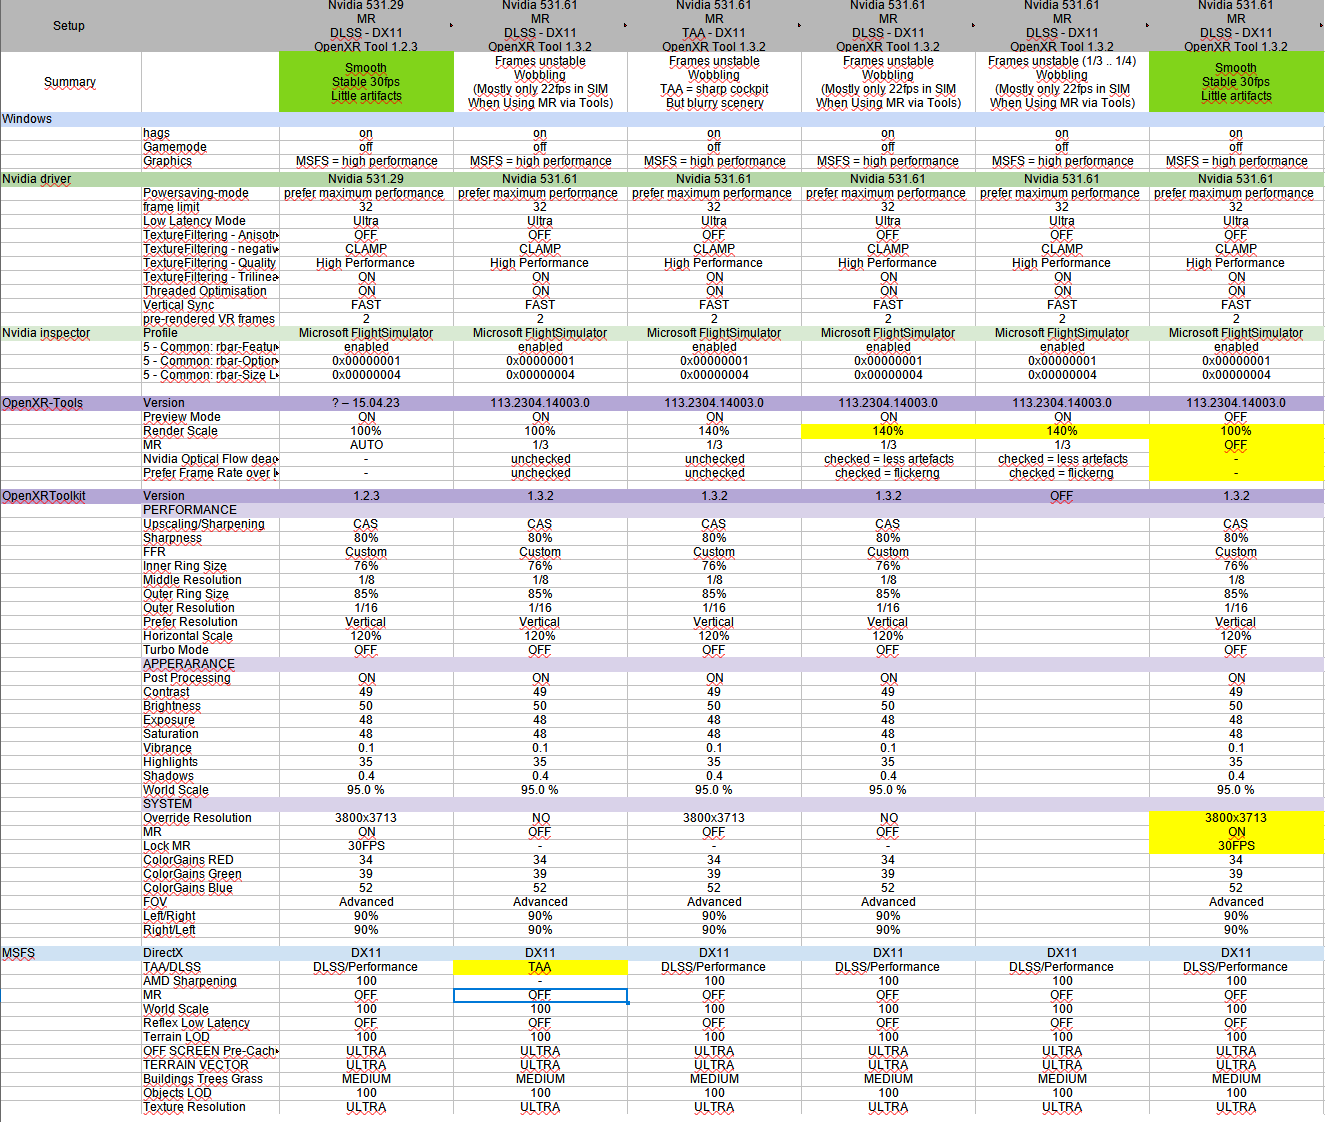
Task: Click the "Gamemode" row label
Action: point(175,147)
